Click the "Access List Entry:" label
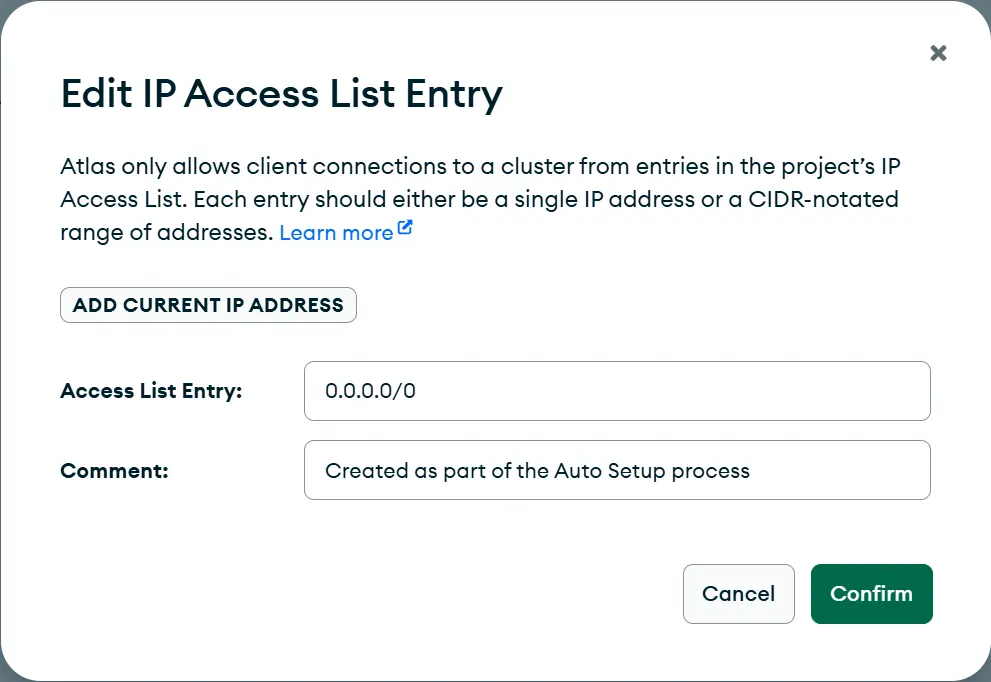This screenshot has width=991, height=682. (x=151, y=391)
